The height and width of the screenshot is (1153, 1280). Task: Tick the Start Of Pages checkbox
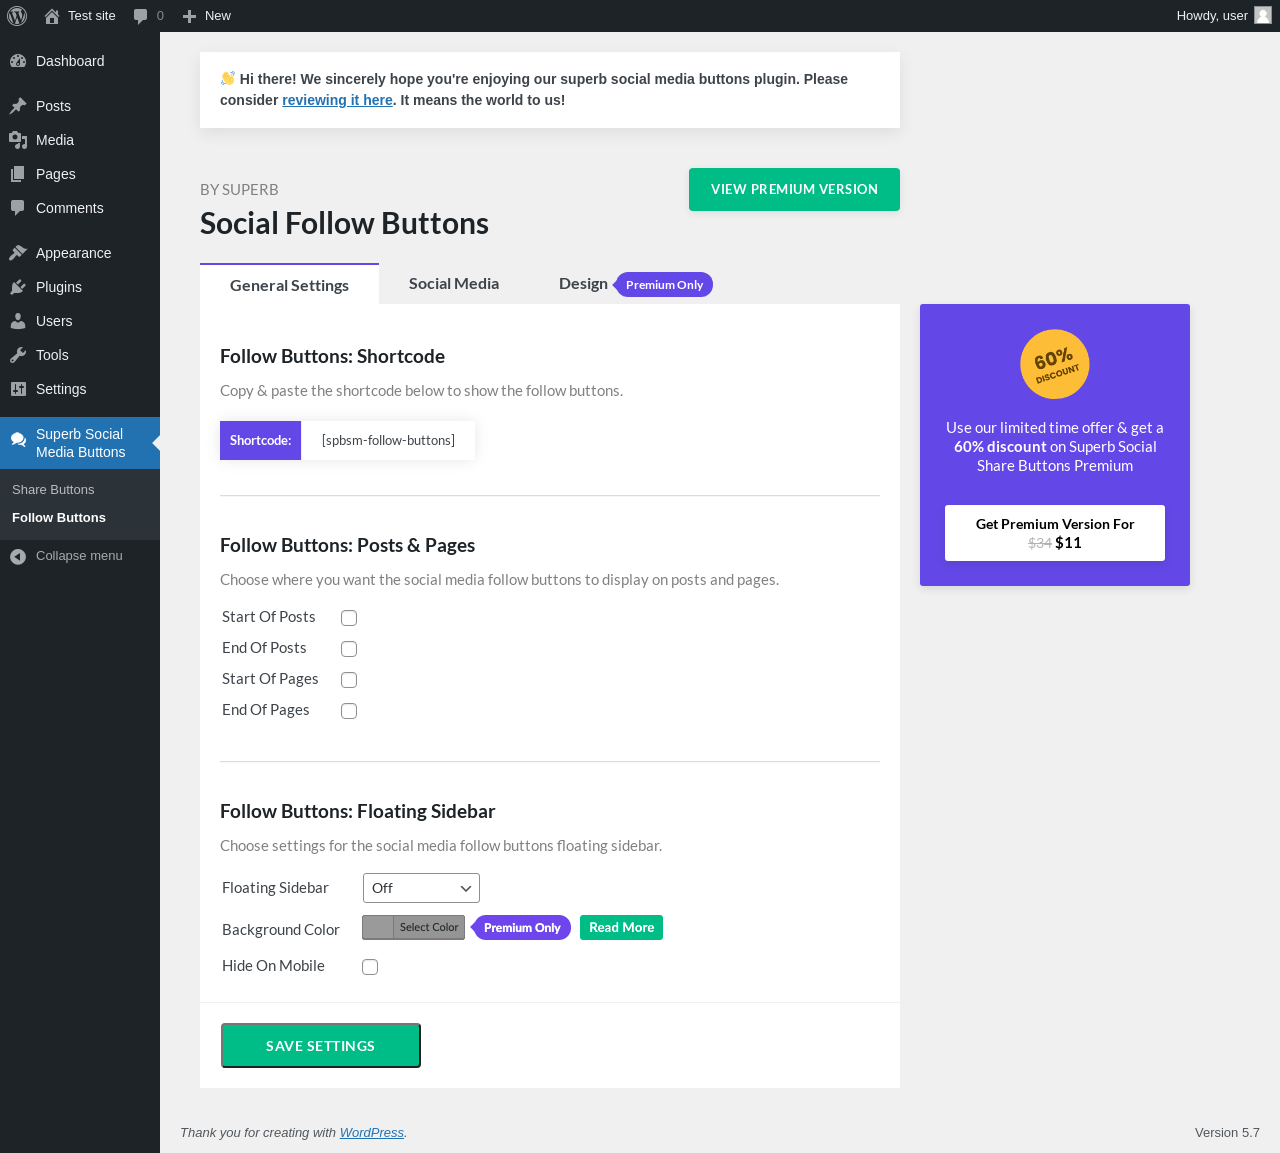[349, 680]
